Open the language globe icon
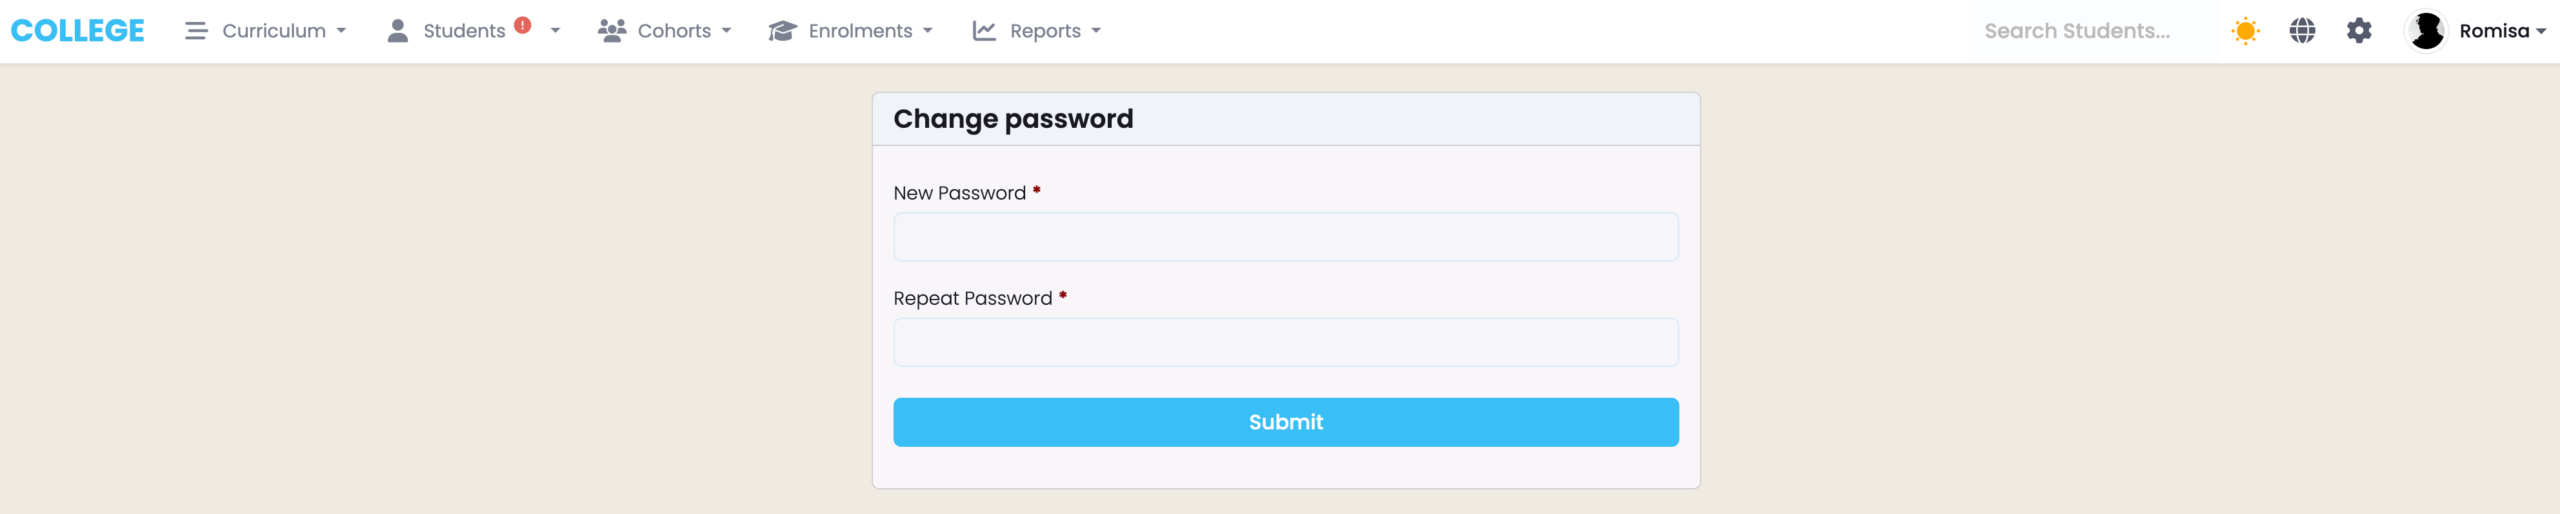This screenshot has width=2560, height=514. pos(2302,31)
